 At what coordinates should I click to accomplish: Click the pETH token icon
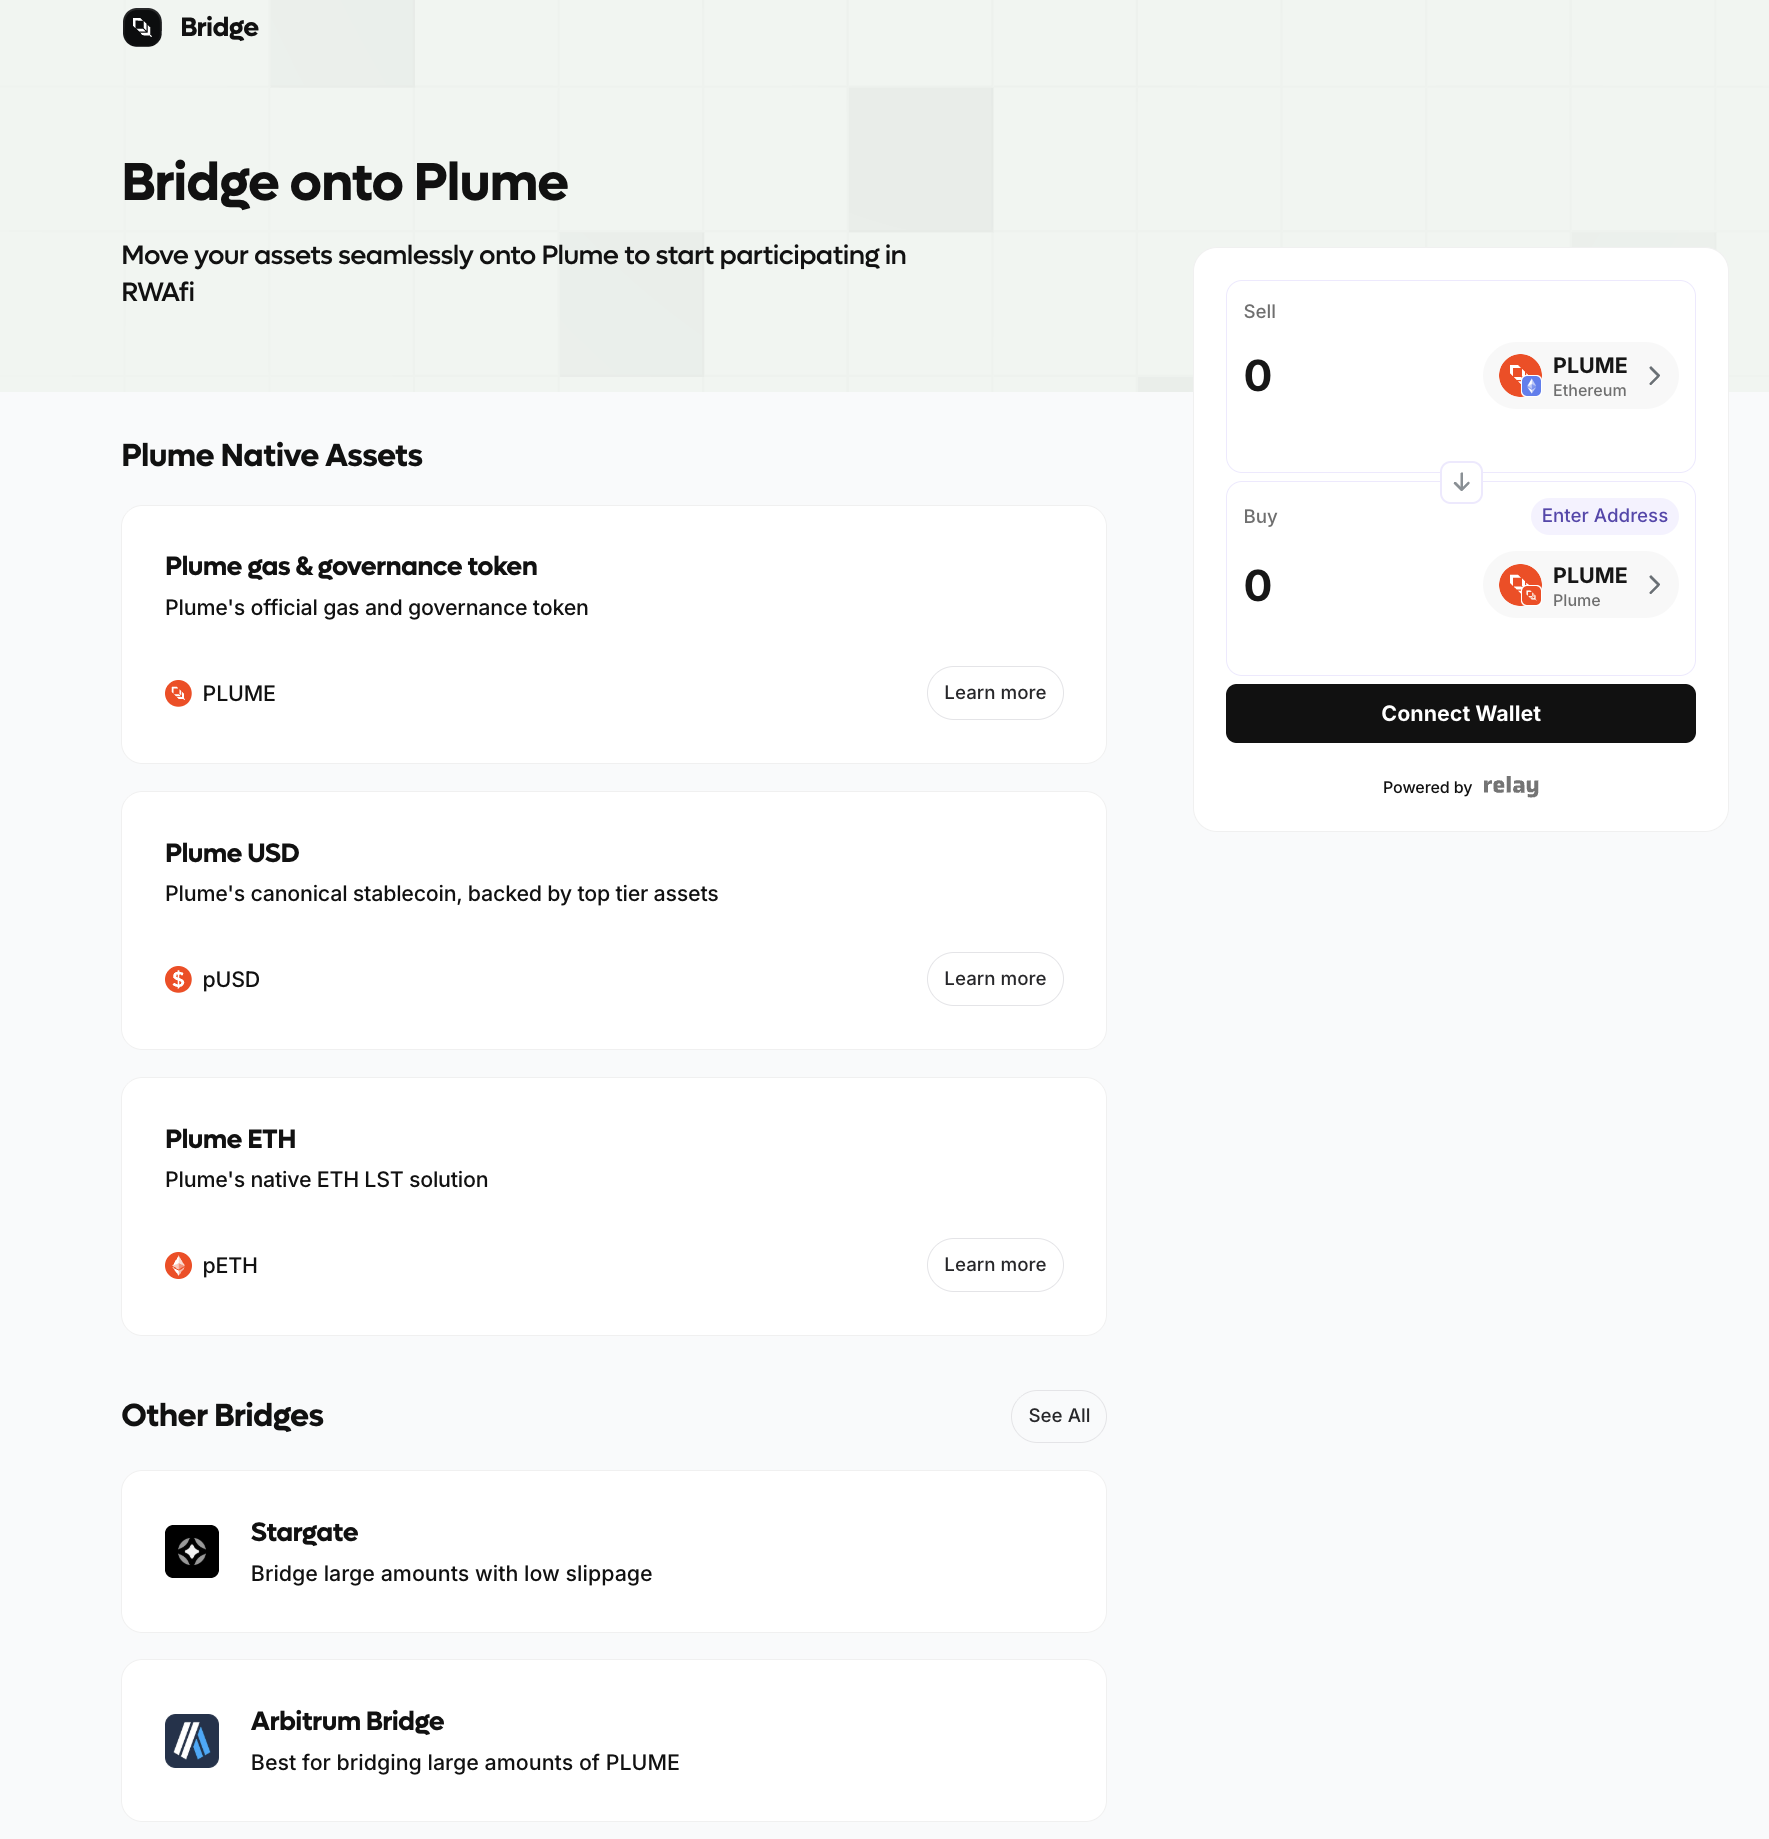click(178, 1265)
